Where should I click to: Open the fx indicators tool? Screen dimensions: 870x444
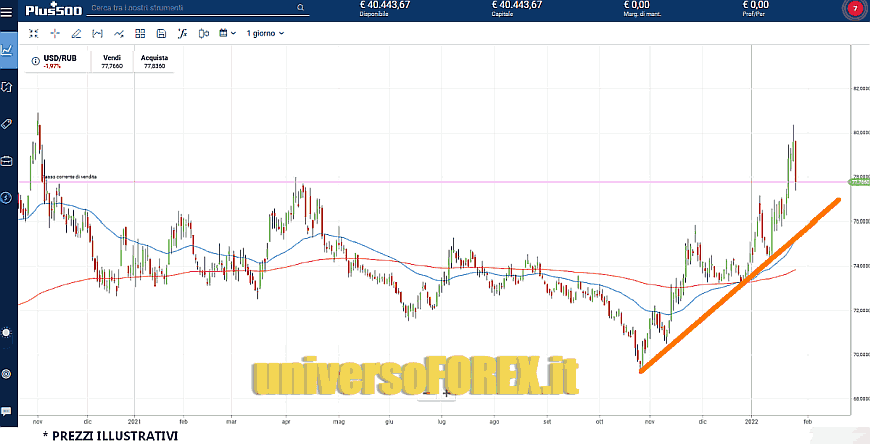point(182,33)
